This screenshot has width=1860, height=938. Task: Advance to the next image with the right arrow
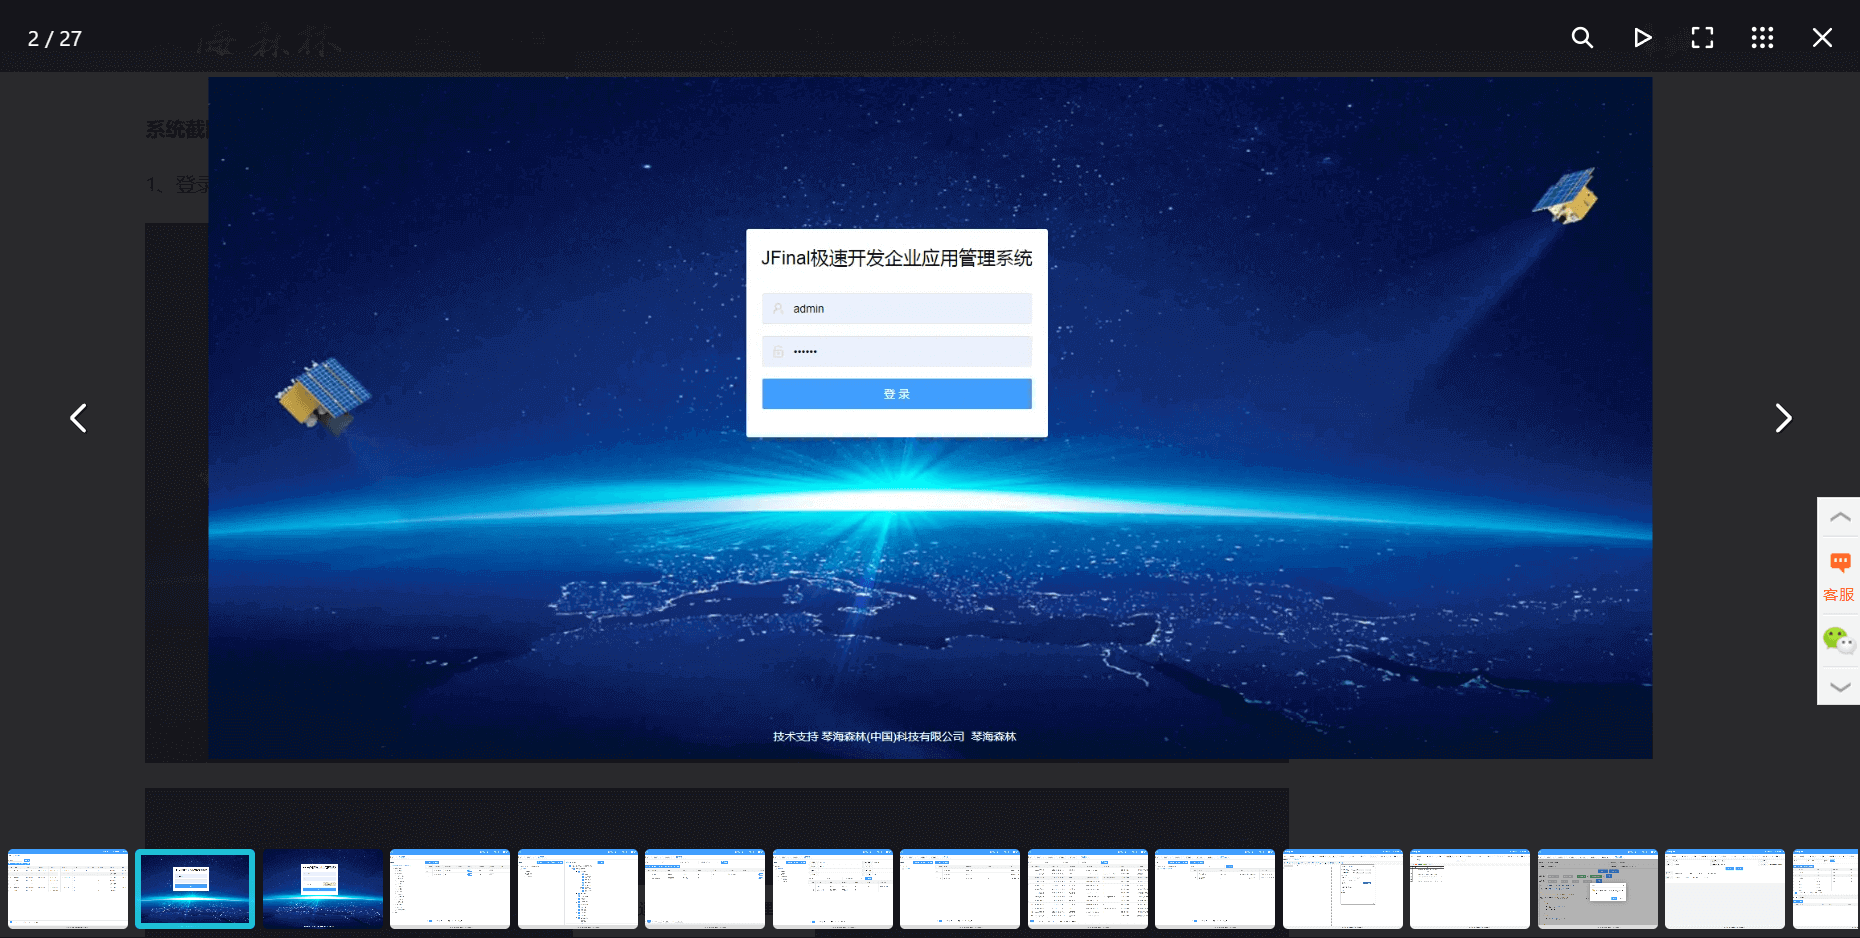pyautogui.click(x=1783, y=418)
